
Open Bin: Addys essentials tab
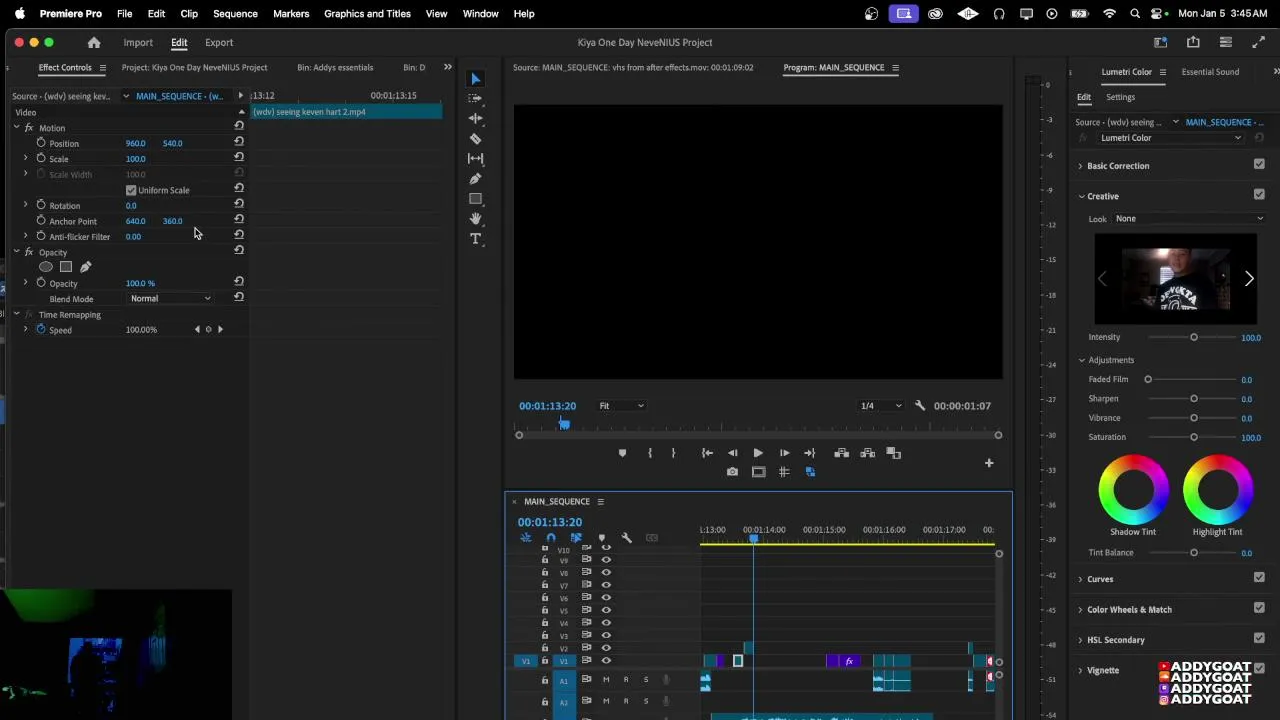pyautogui.click(x=335, y=67)
